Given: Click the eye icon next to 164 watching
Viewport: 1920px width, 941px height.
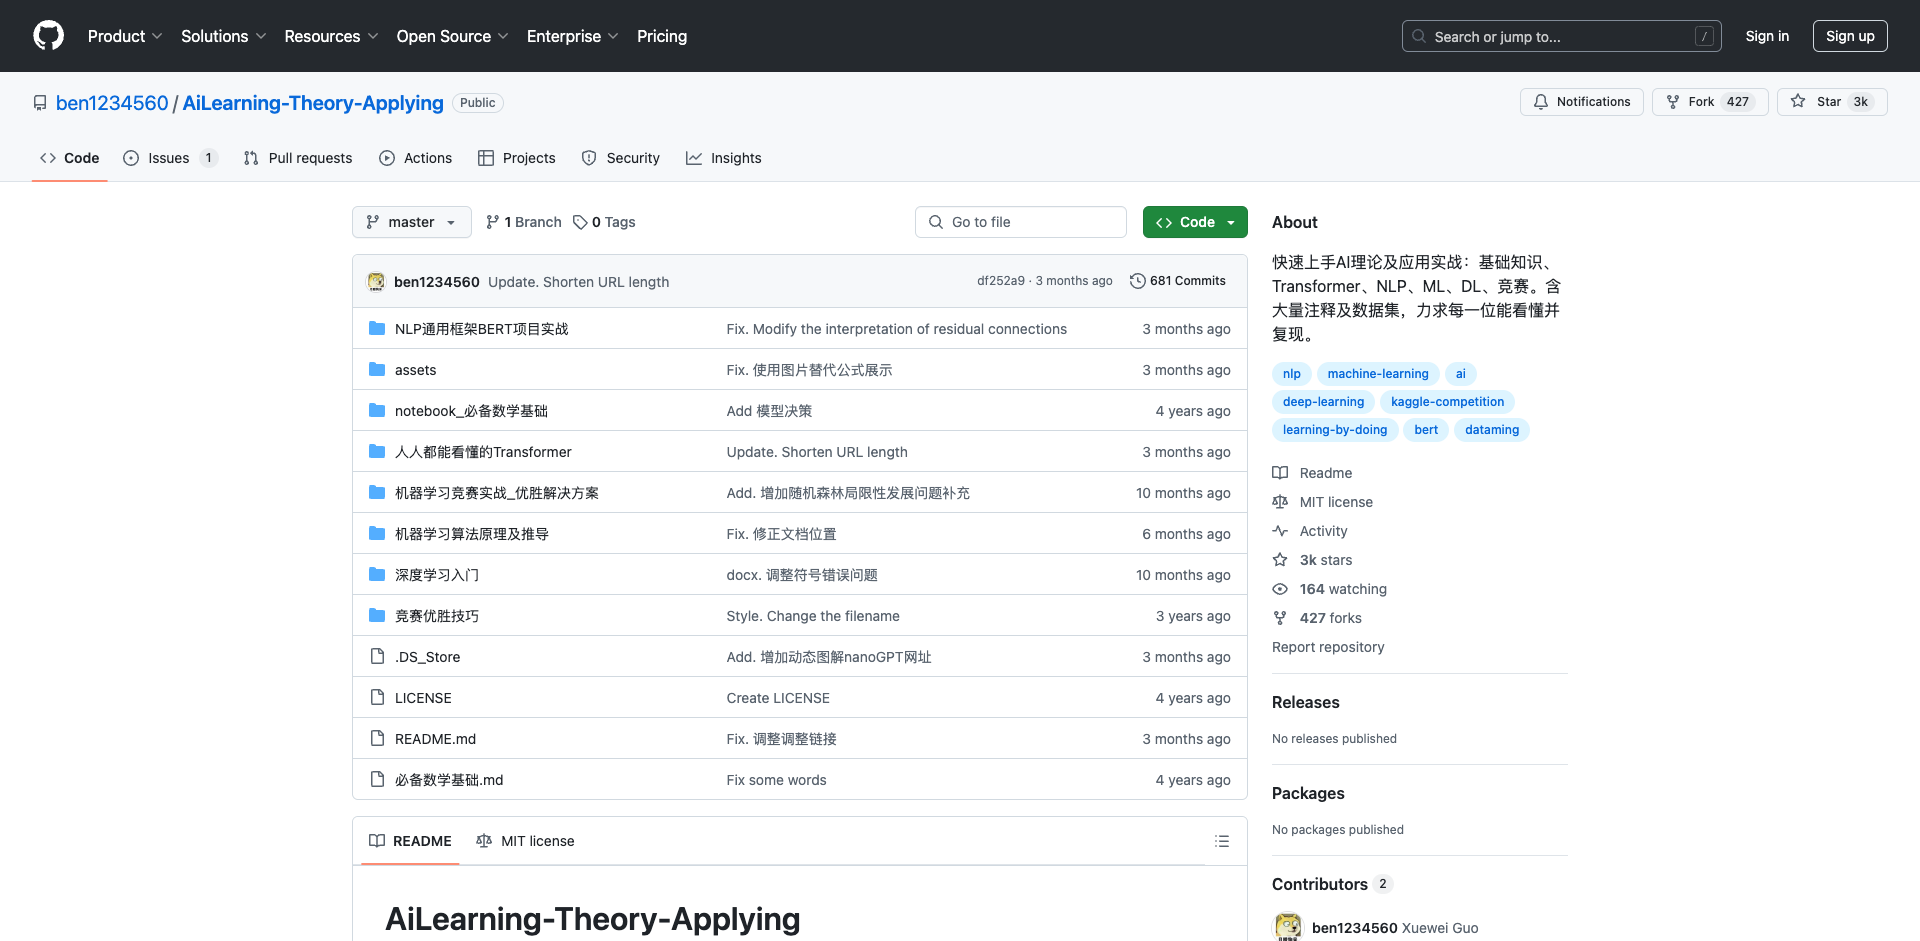Looking at the screenshot, I should 1281,589.
